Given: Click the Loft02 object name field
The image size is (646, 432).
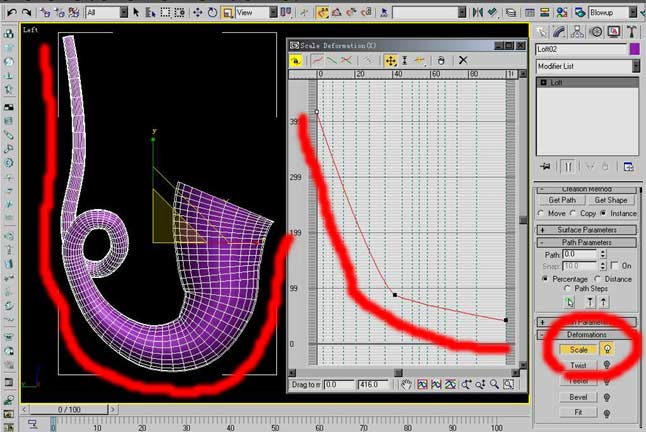Looking at the screenshot, I should click(581, 49).
